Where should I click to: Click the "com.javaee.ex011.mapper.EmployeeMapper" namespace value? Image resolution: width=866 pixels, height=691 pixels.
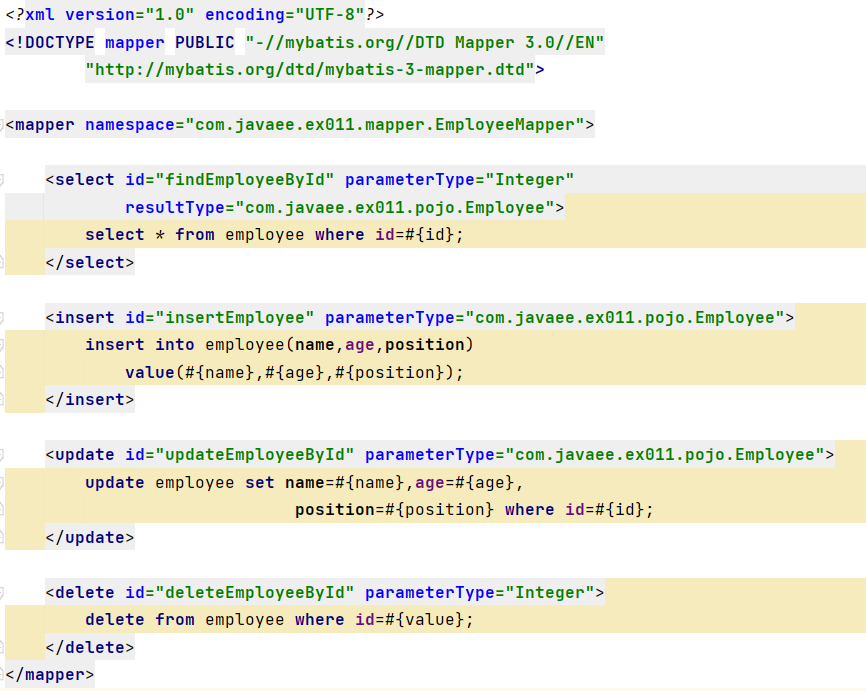(x=385, y=125)
